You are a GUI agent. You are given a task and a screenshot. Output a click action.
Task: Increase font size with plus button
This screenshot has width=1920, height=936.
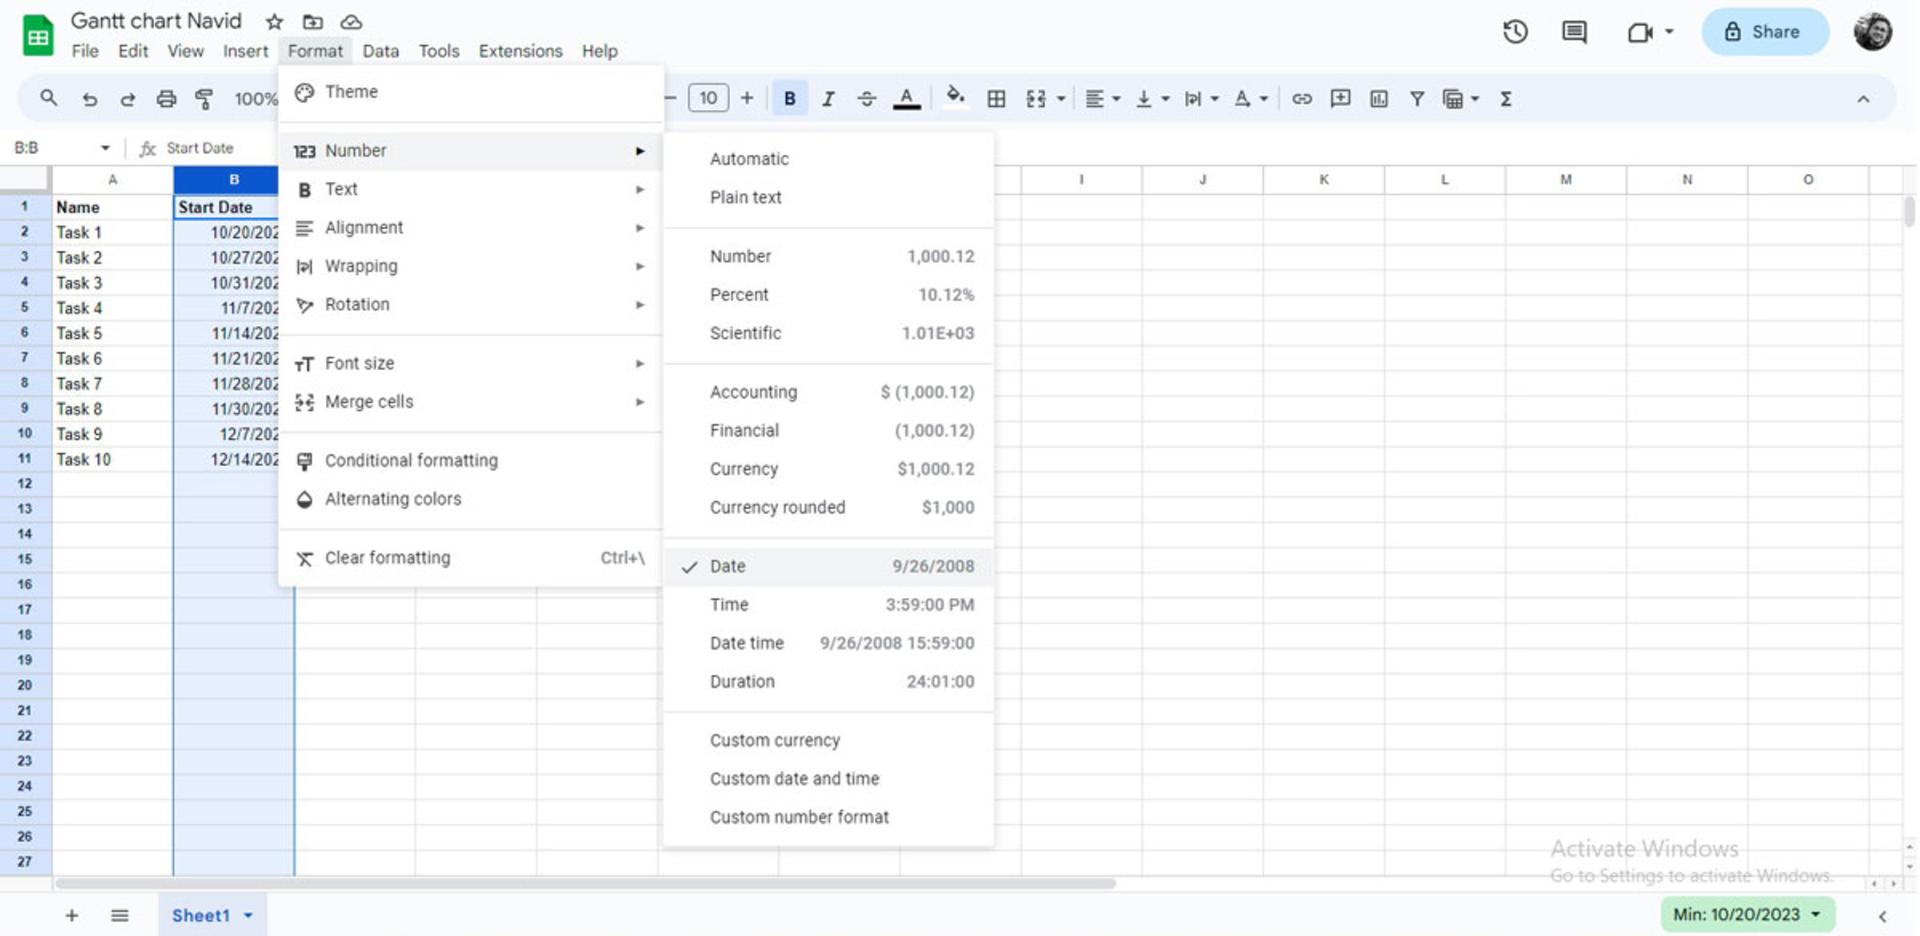pyautogui.click(x=747, y=98)
